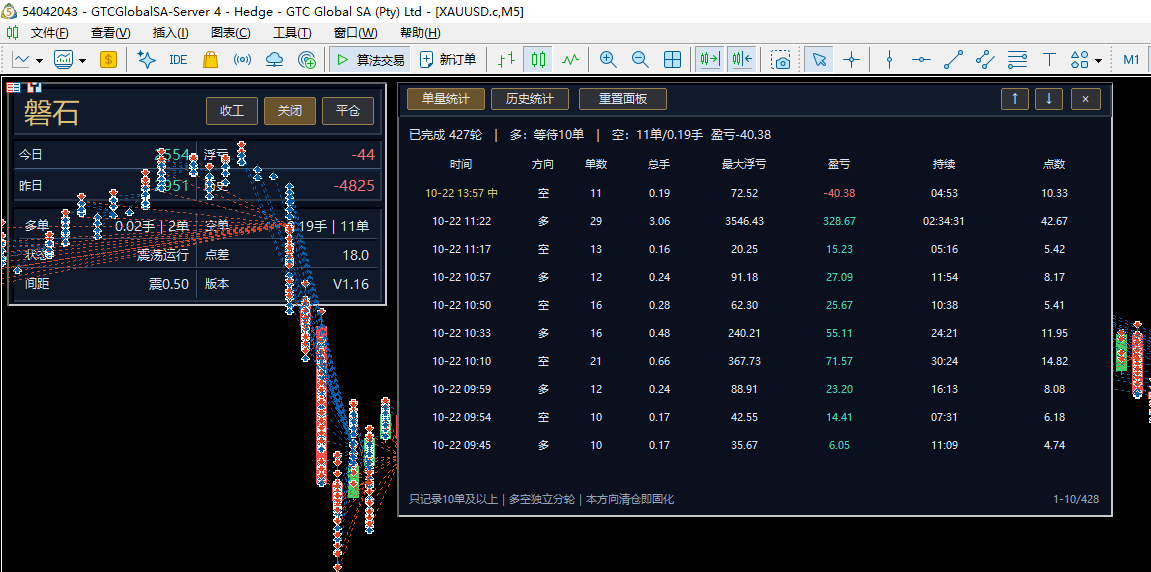Screen dimensions: 1151x572
Task: Click the red table icon on chart
Action: [13, 87]
